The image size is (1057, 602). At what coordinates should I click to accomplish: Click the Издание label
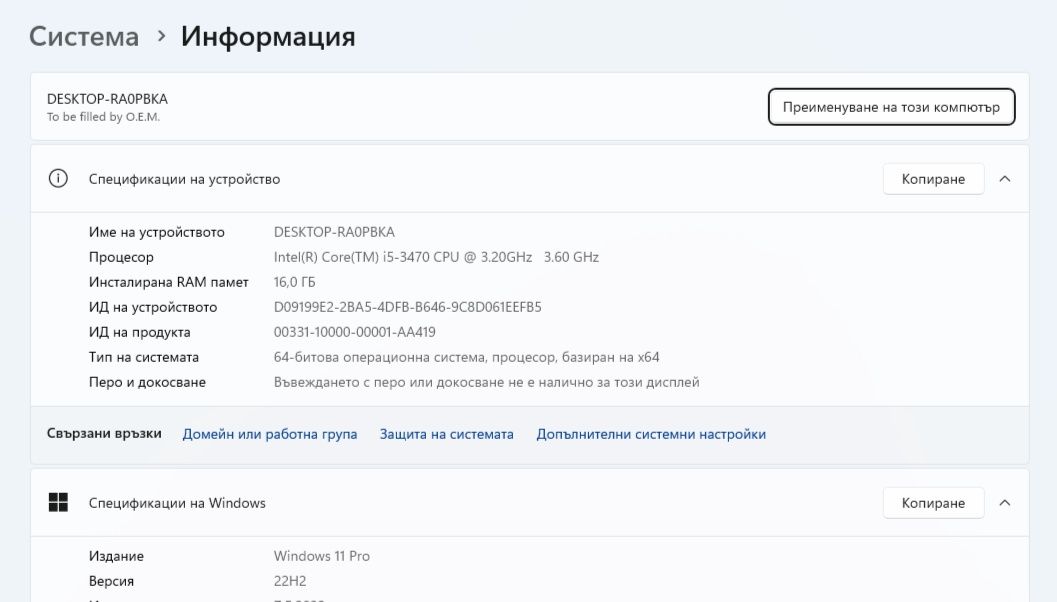(x=117, y=556)
